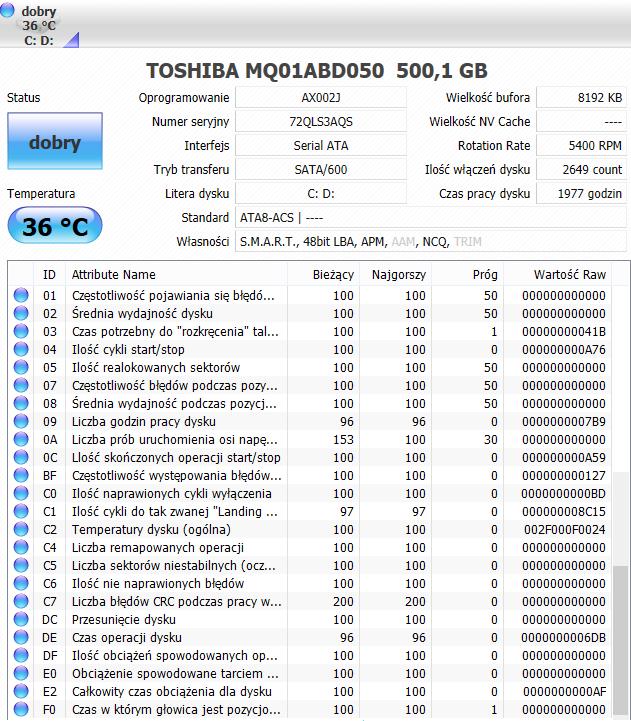Click raw value 000000008C15
The height and width of the screenshot is (721, 631).
click(x=563, y=511)
